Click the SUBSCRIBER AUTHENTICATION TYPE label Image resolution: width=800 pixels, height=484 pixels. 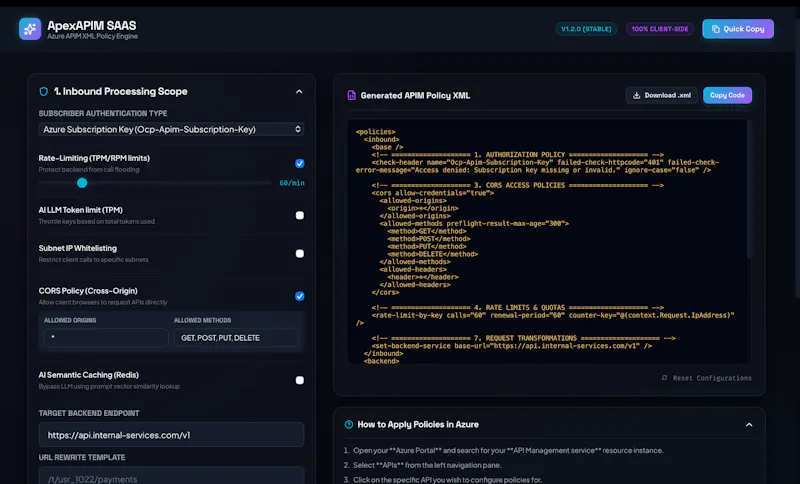103,113
